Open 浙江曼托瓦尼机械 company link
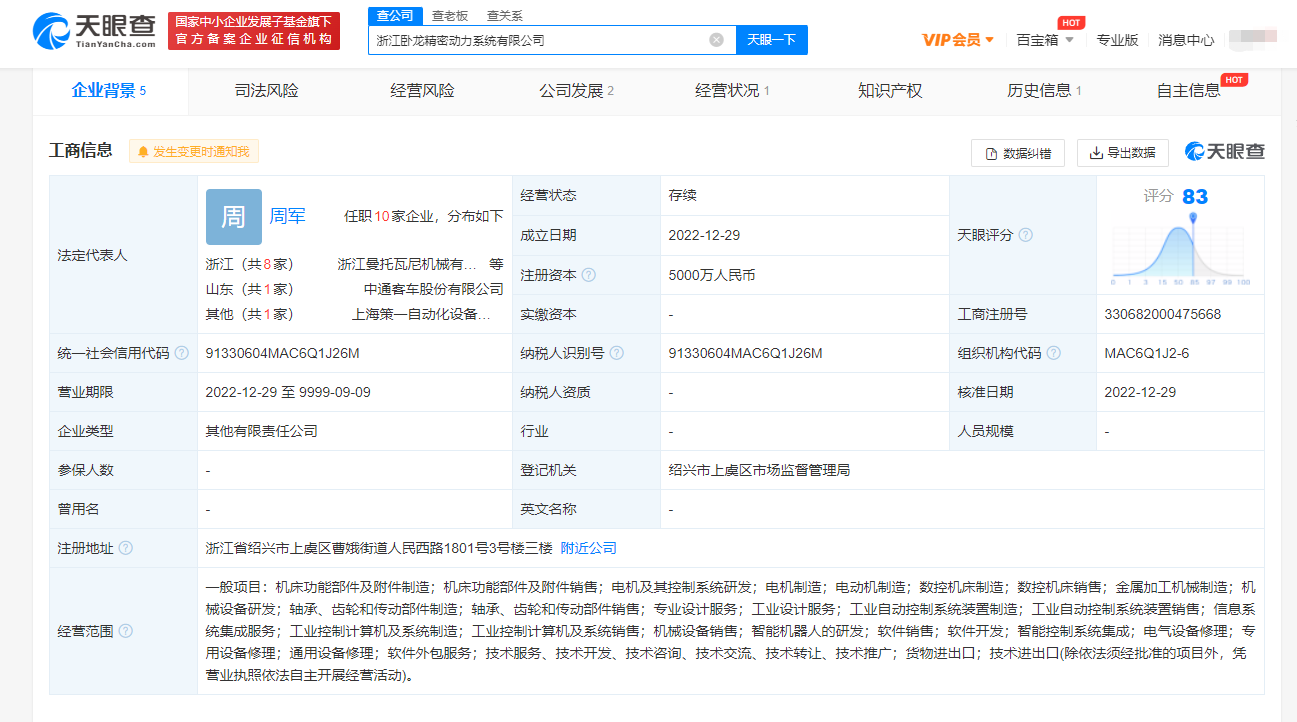The height and width of the screenshot is (722, 1297). [407, 264]
